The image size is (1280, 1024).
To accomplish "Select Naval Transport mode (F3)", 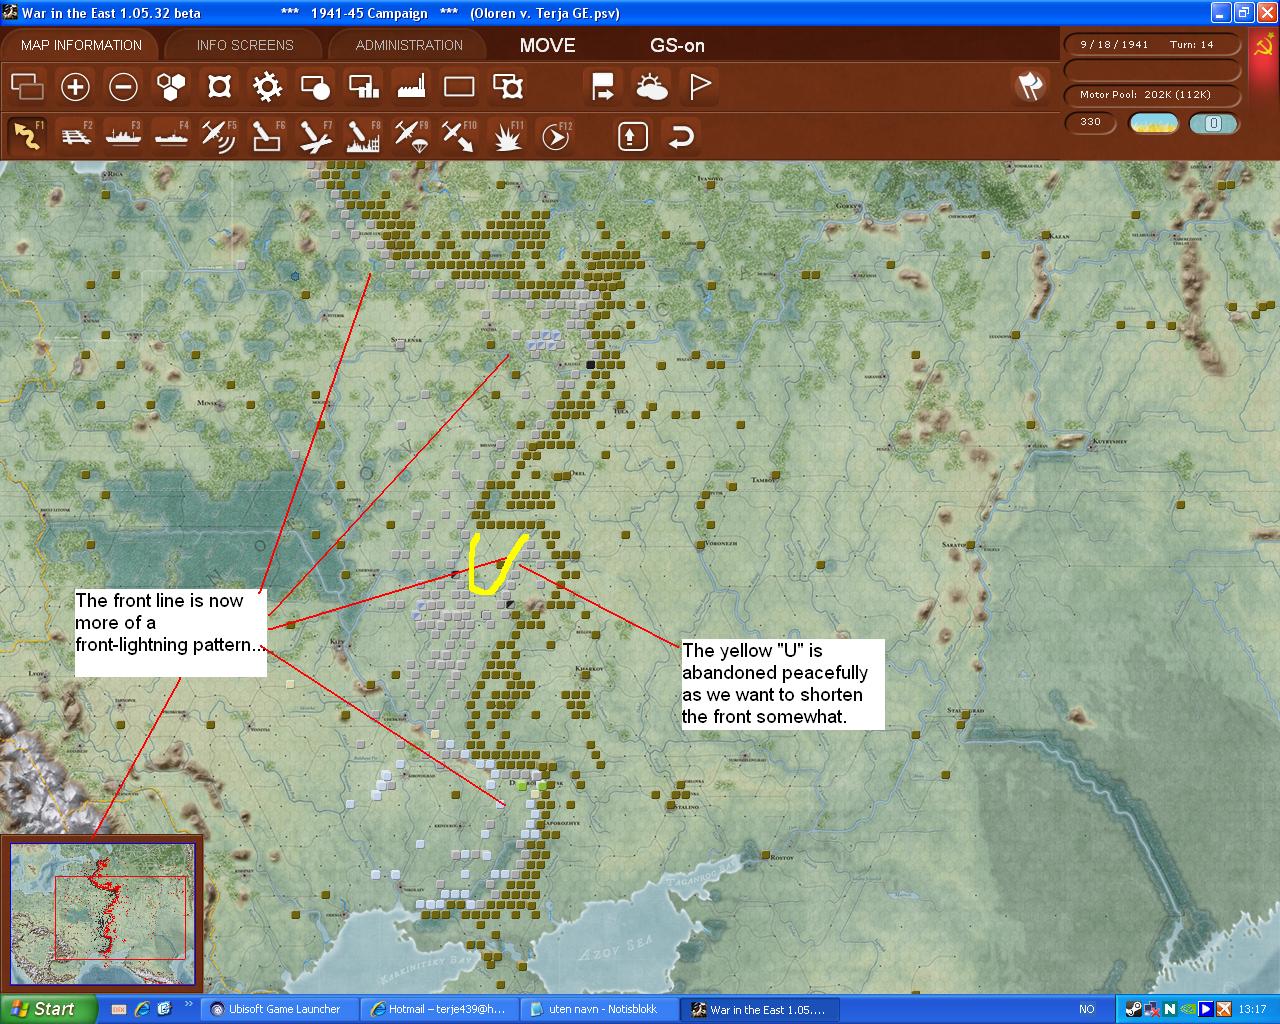I will [x=123, y=135].
